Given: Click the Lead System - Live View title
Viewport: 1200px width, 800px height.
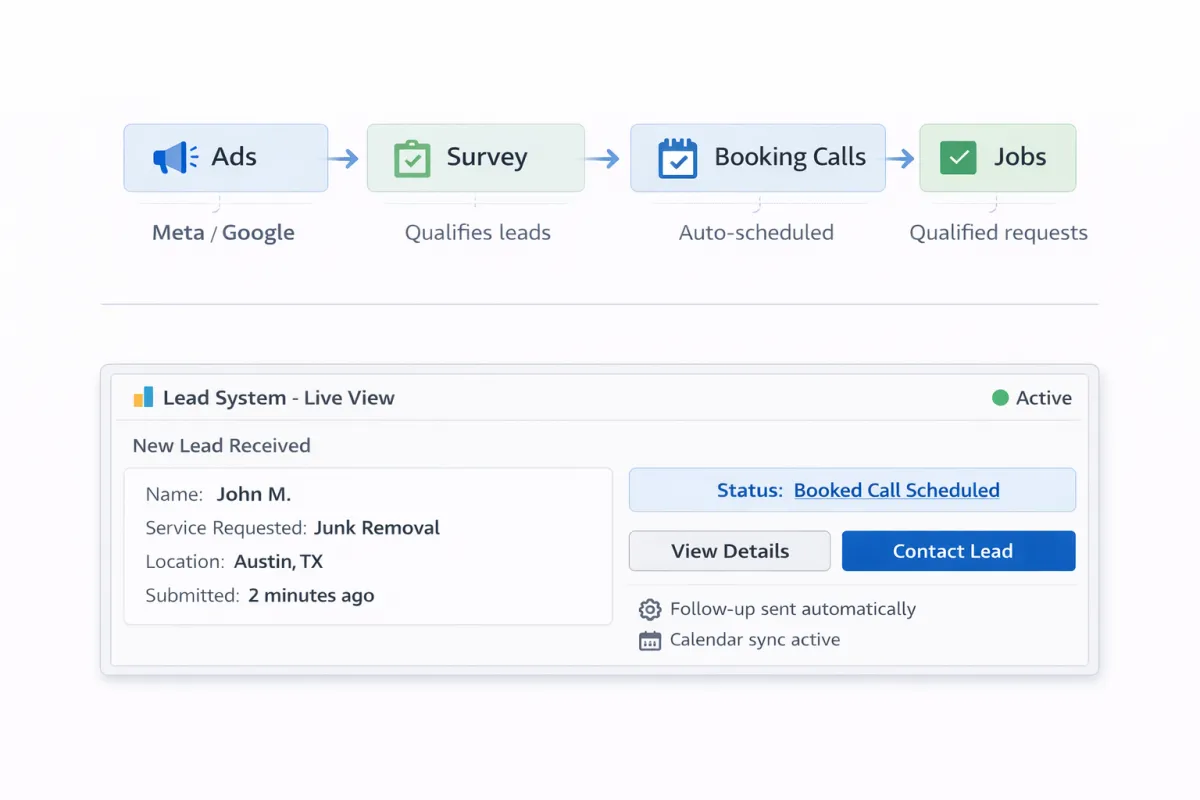Looking at the screenshot, I should [278, 398].
